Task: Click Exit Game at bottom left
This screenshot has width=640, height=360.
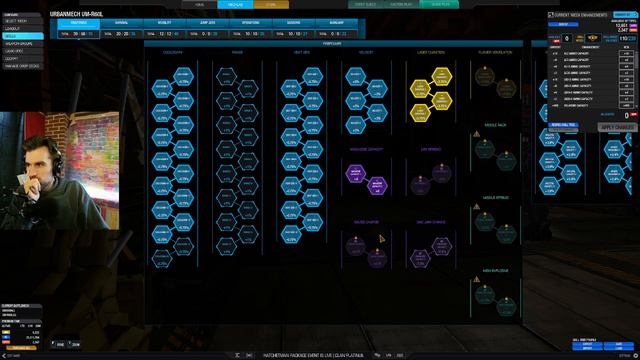Action: (12, 356)
